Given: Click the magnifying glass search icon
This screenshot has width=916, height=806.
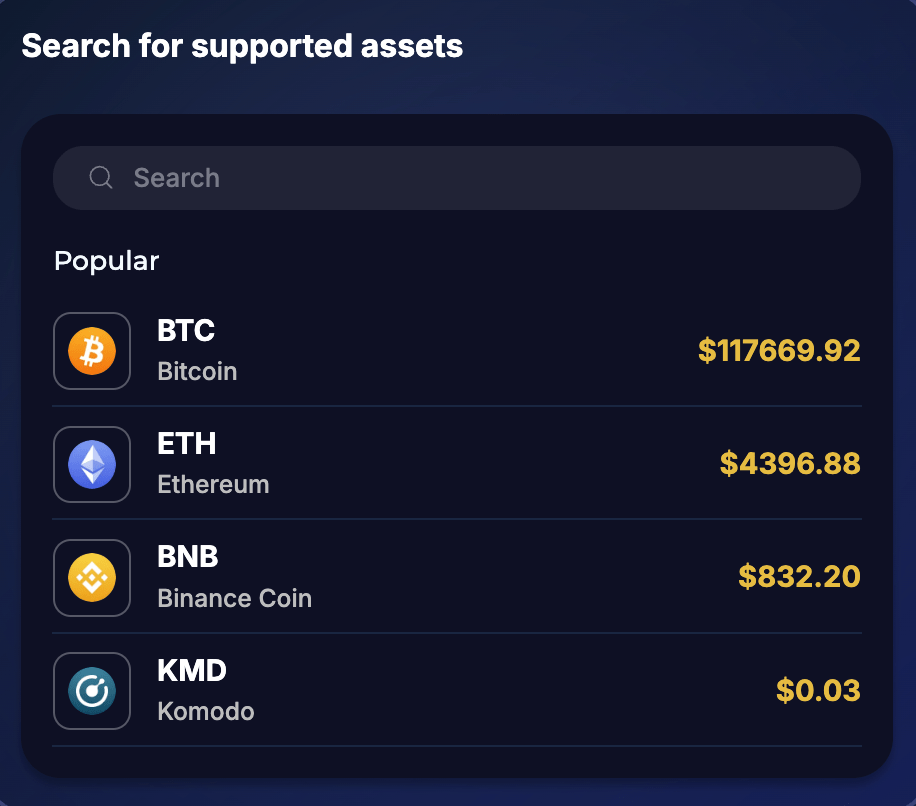Looking at the screenshot, I should pos(100,178).
